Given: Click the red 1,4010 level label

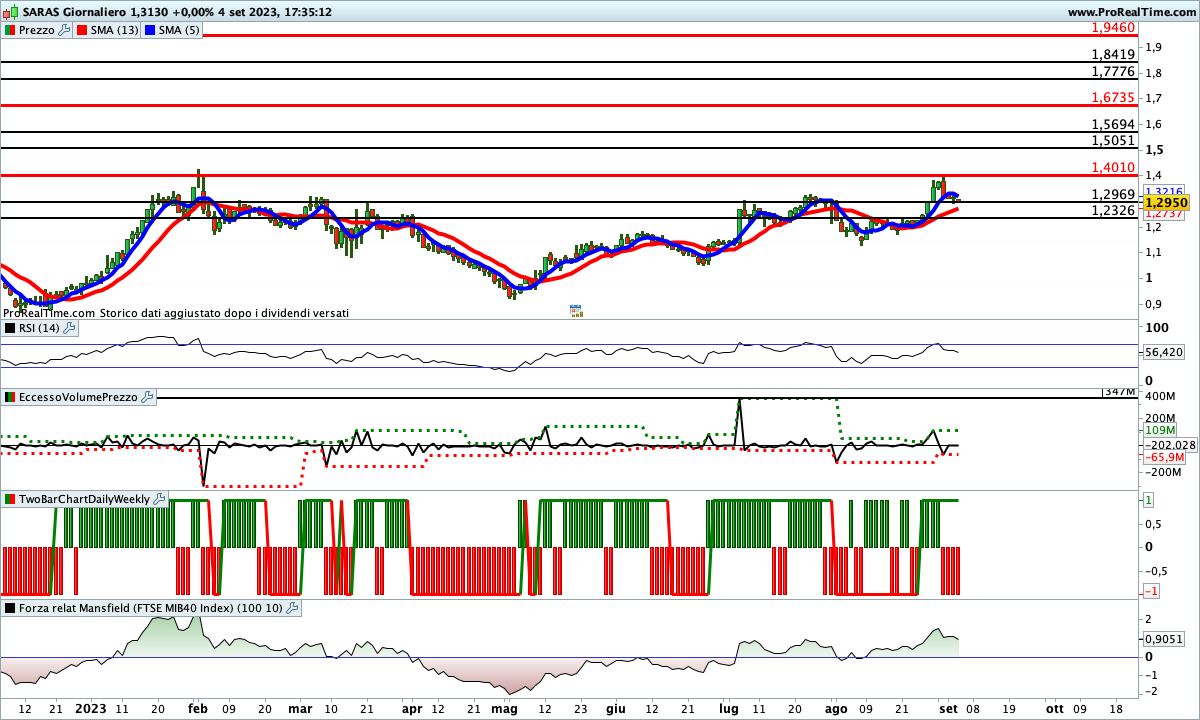Looking at the screenshot, I should pos(1113,167).
